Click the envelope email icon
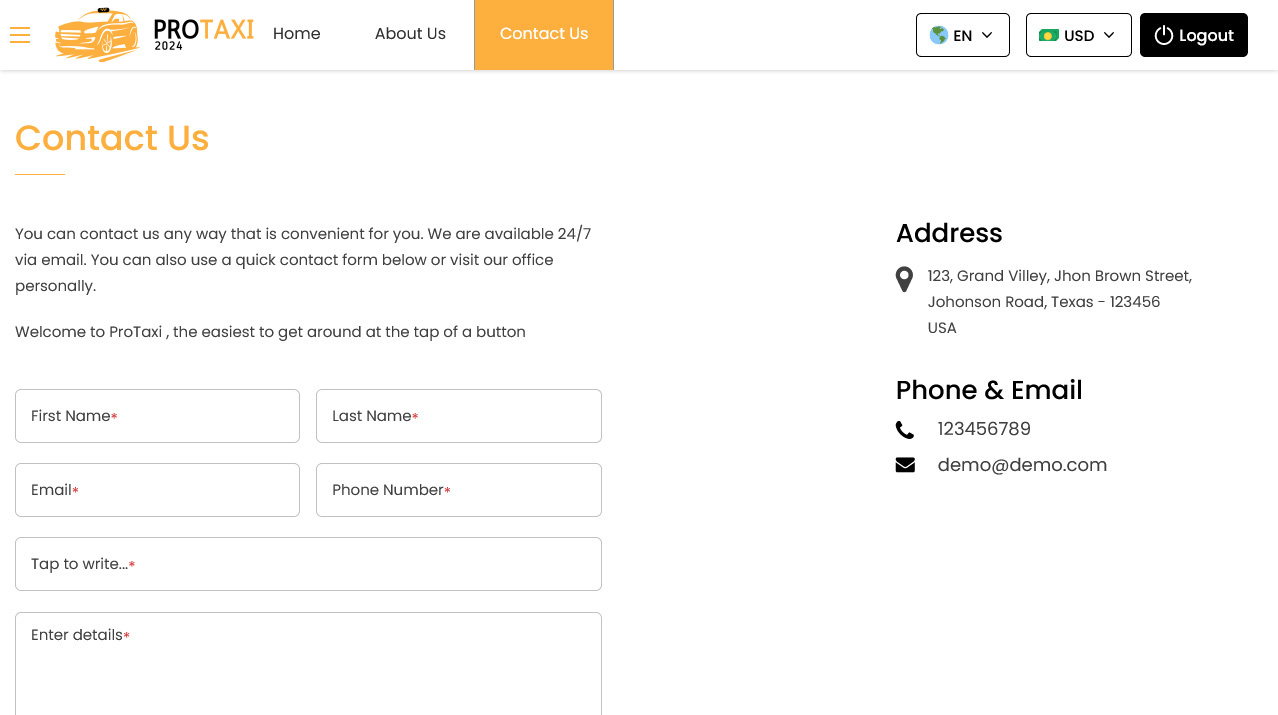 [x=905, y=465]
